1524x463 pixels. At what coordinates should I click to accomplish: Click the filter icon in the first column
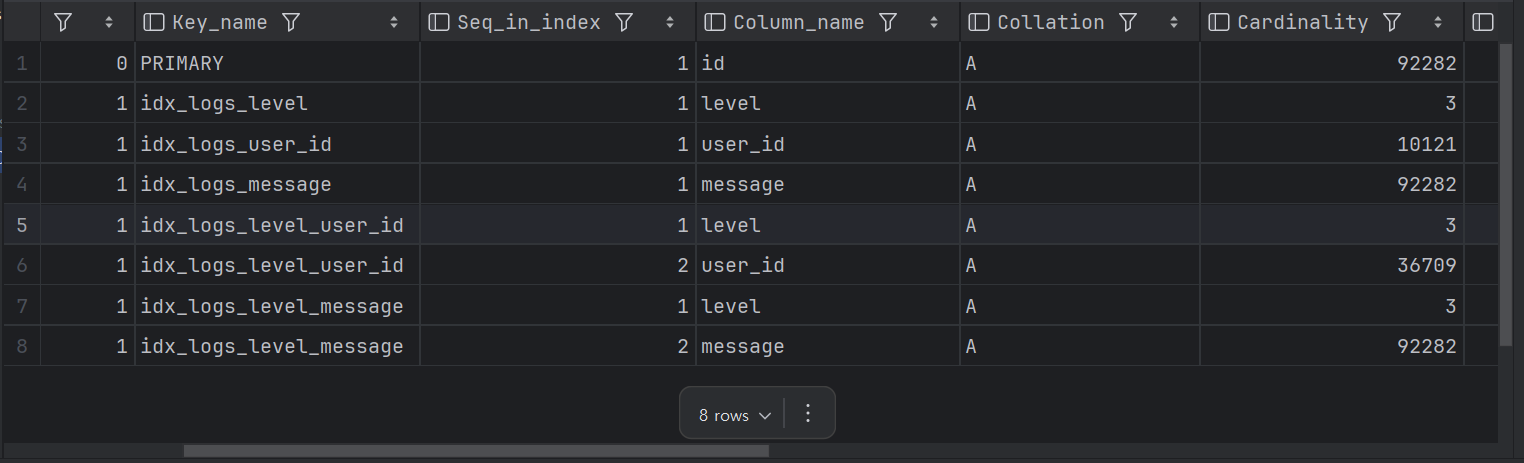coord(63,22)
